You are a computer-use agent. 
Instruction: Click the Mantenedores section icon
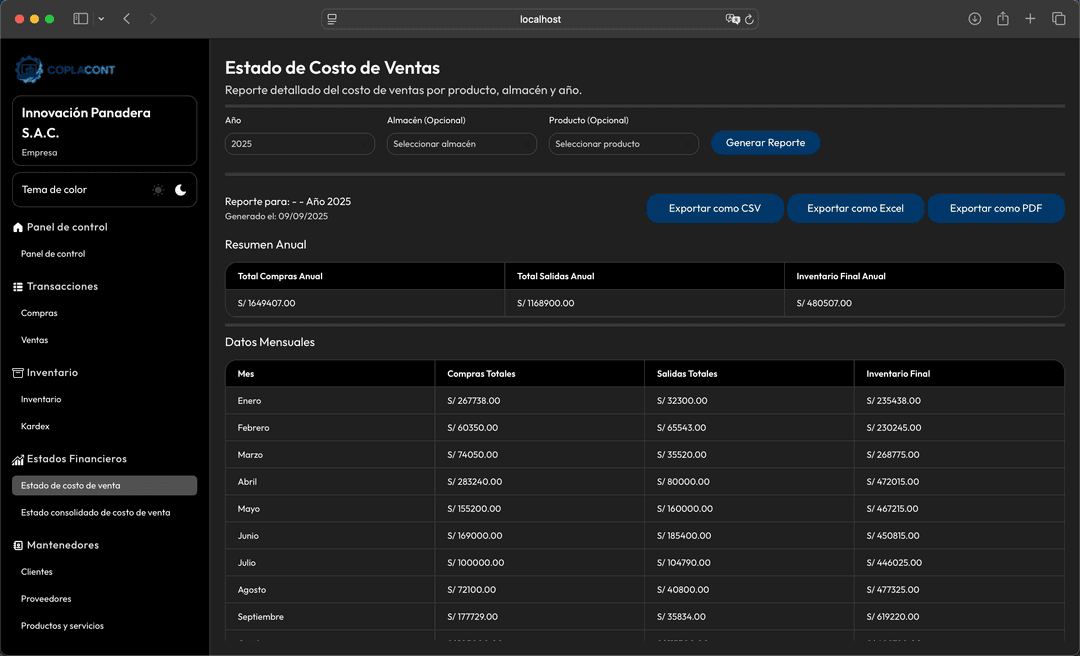19,545
